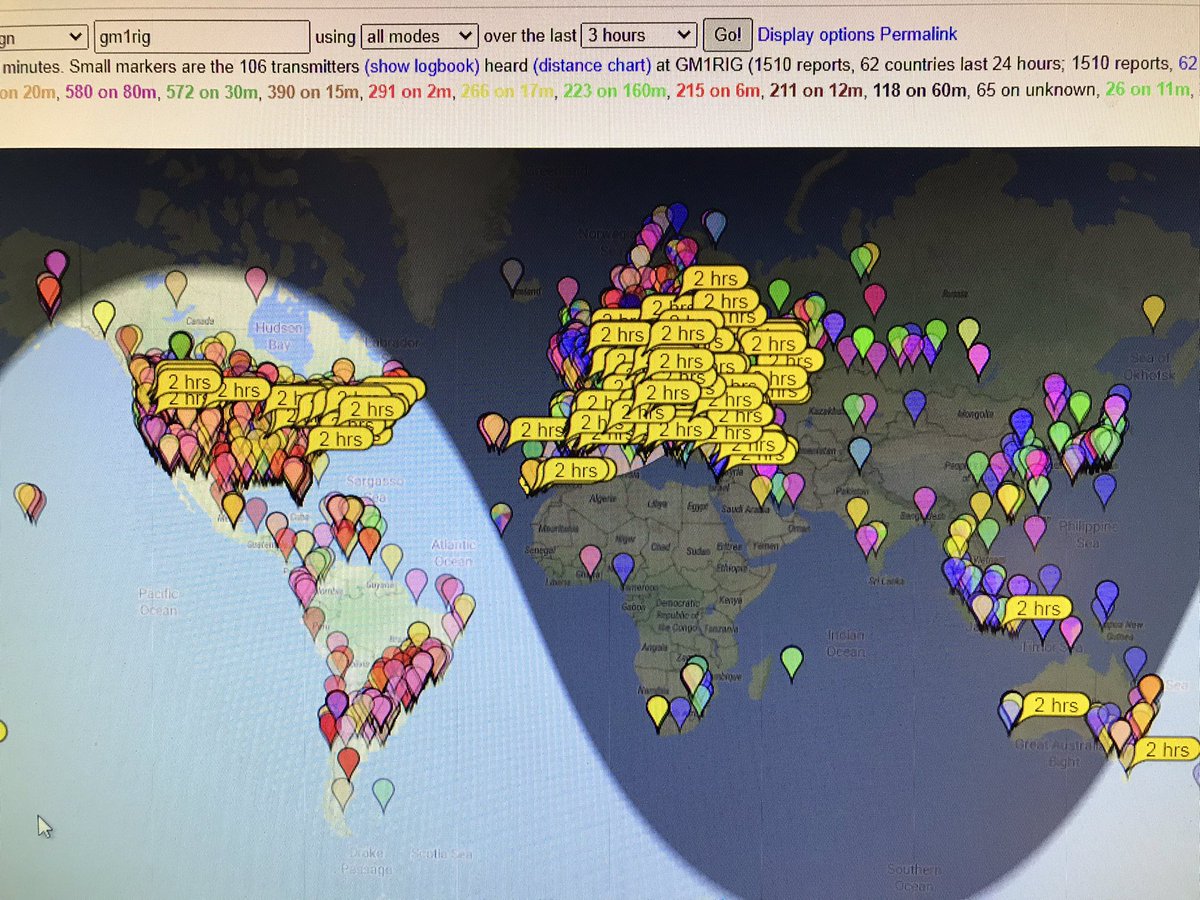This screenshot has height=900, width=1200.
Task: Select the crimson marker above the Russia label
Action: pyautogui.click(x=875, y=299)
